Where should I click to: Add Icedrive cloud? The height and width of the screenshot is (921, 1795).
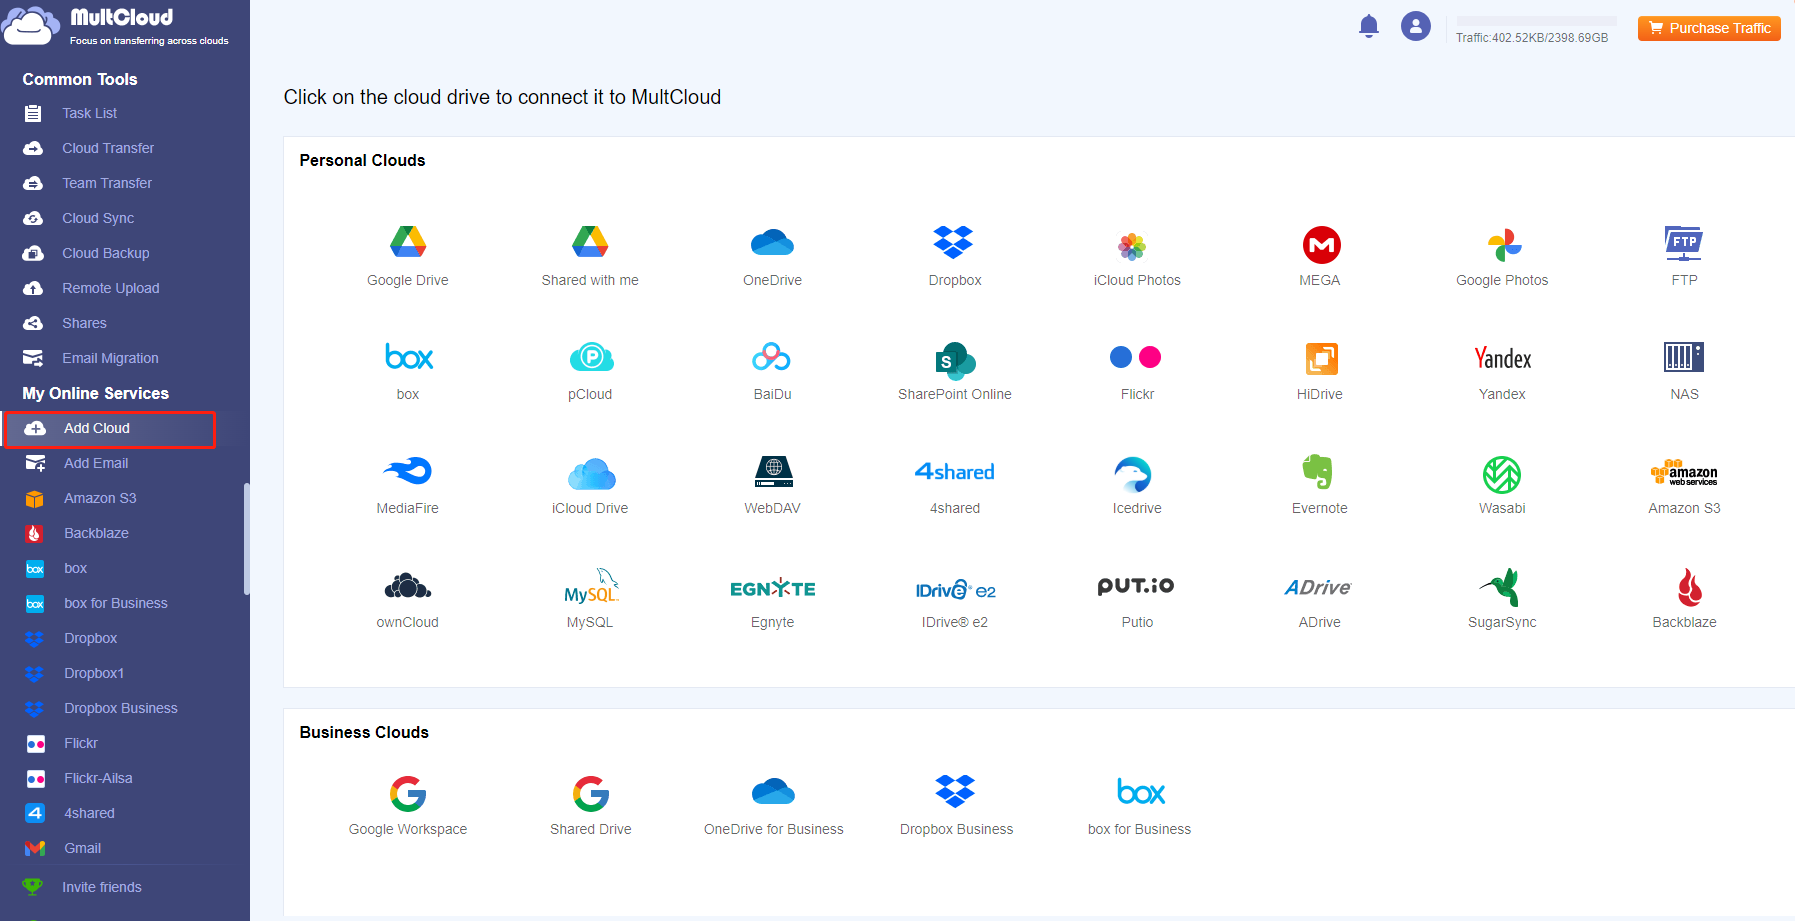1133,474
